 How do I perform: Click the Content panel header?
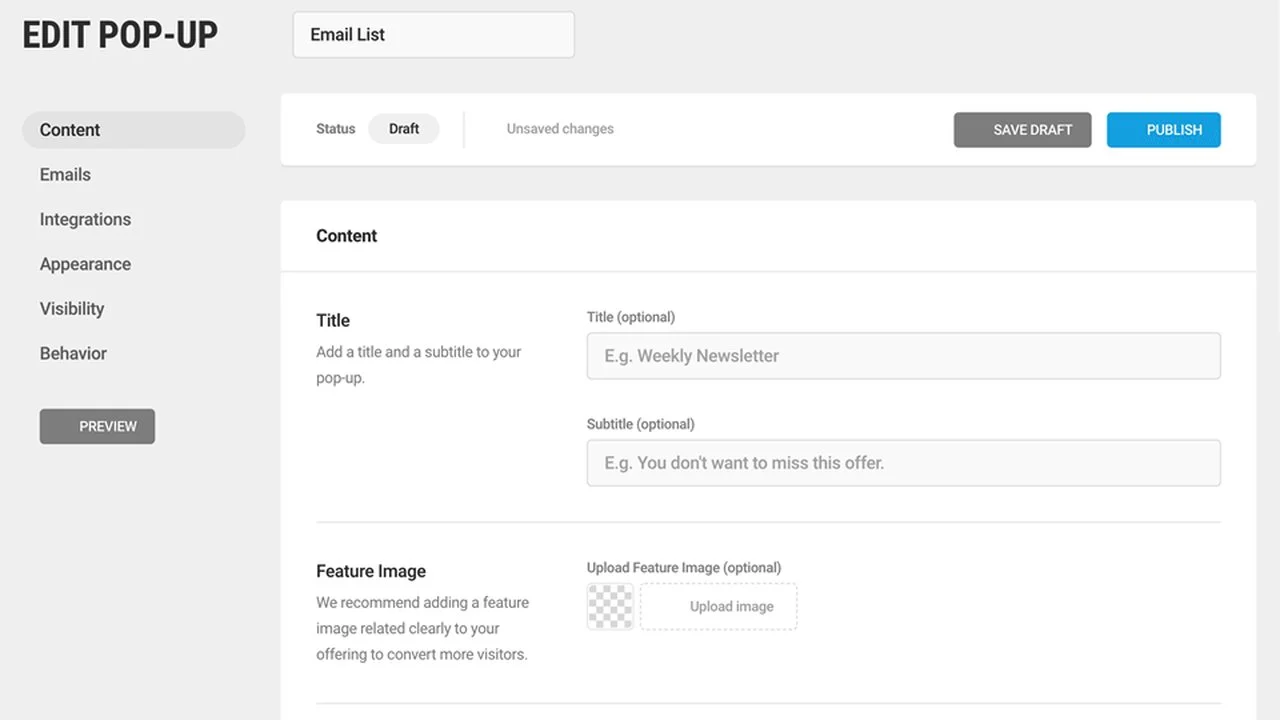(346, 236)
